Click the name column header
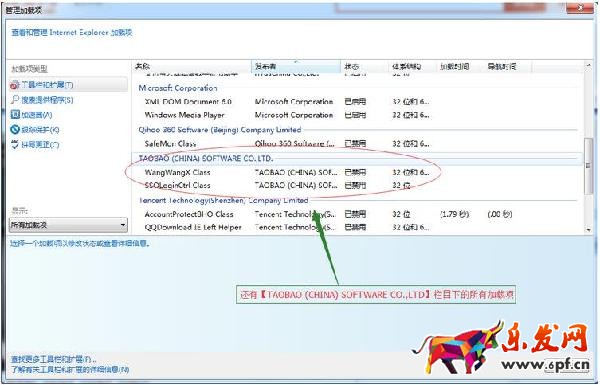This screenshot has width=600, height=385. 191,67
